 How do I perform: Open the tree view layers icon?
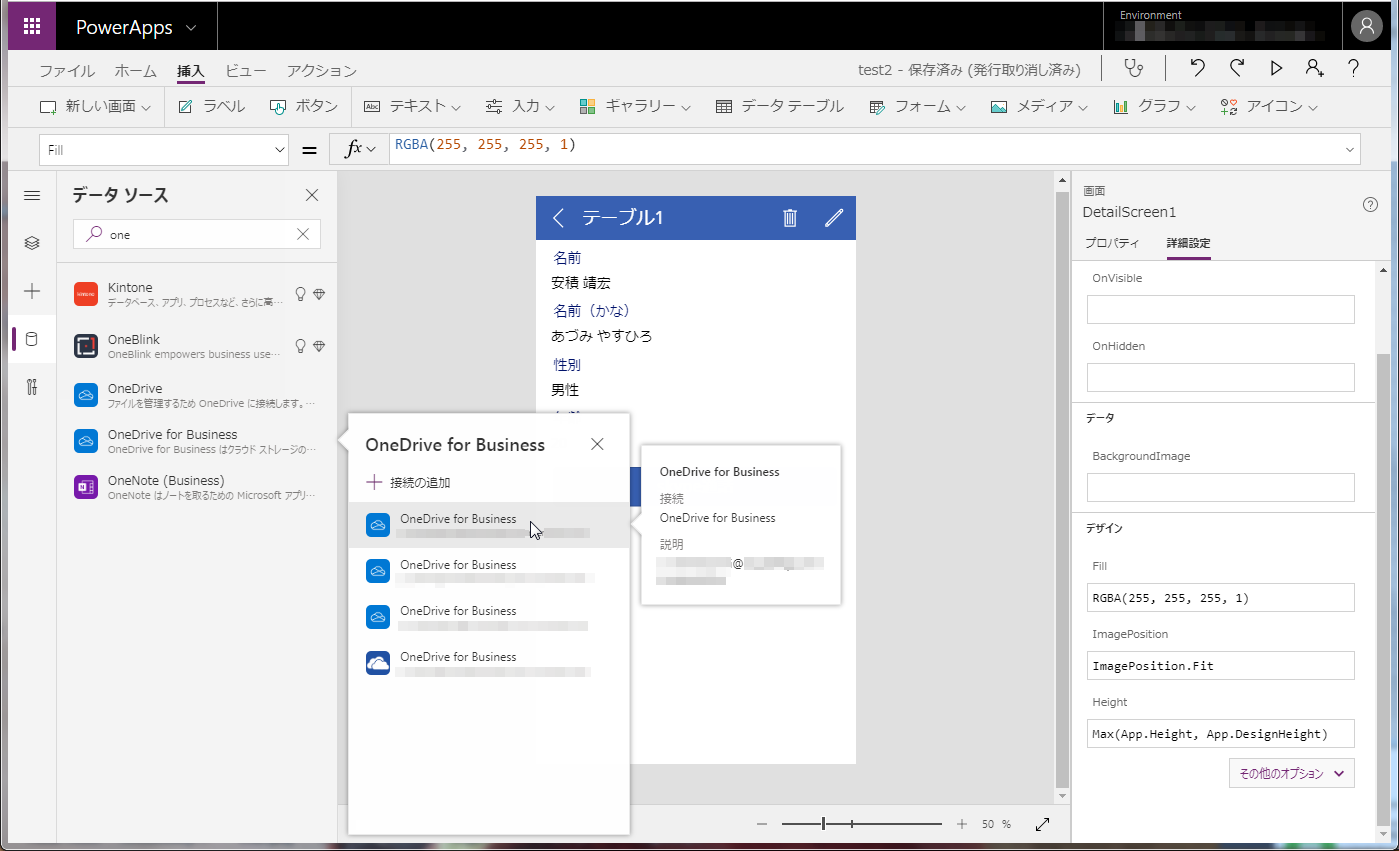[x=32, y=243]
